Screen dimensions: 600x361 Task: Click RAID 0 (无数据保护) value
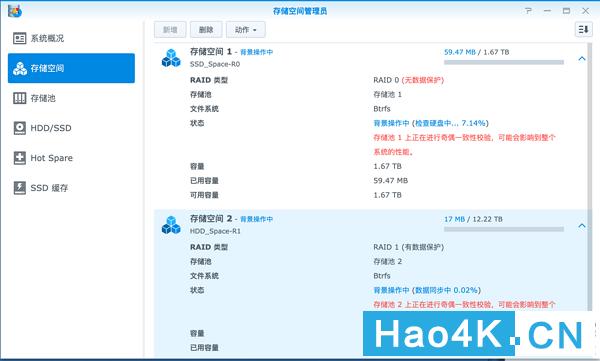tap(409, 80)
